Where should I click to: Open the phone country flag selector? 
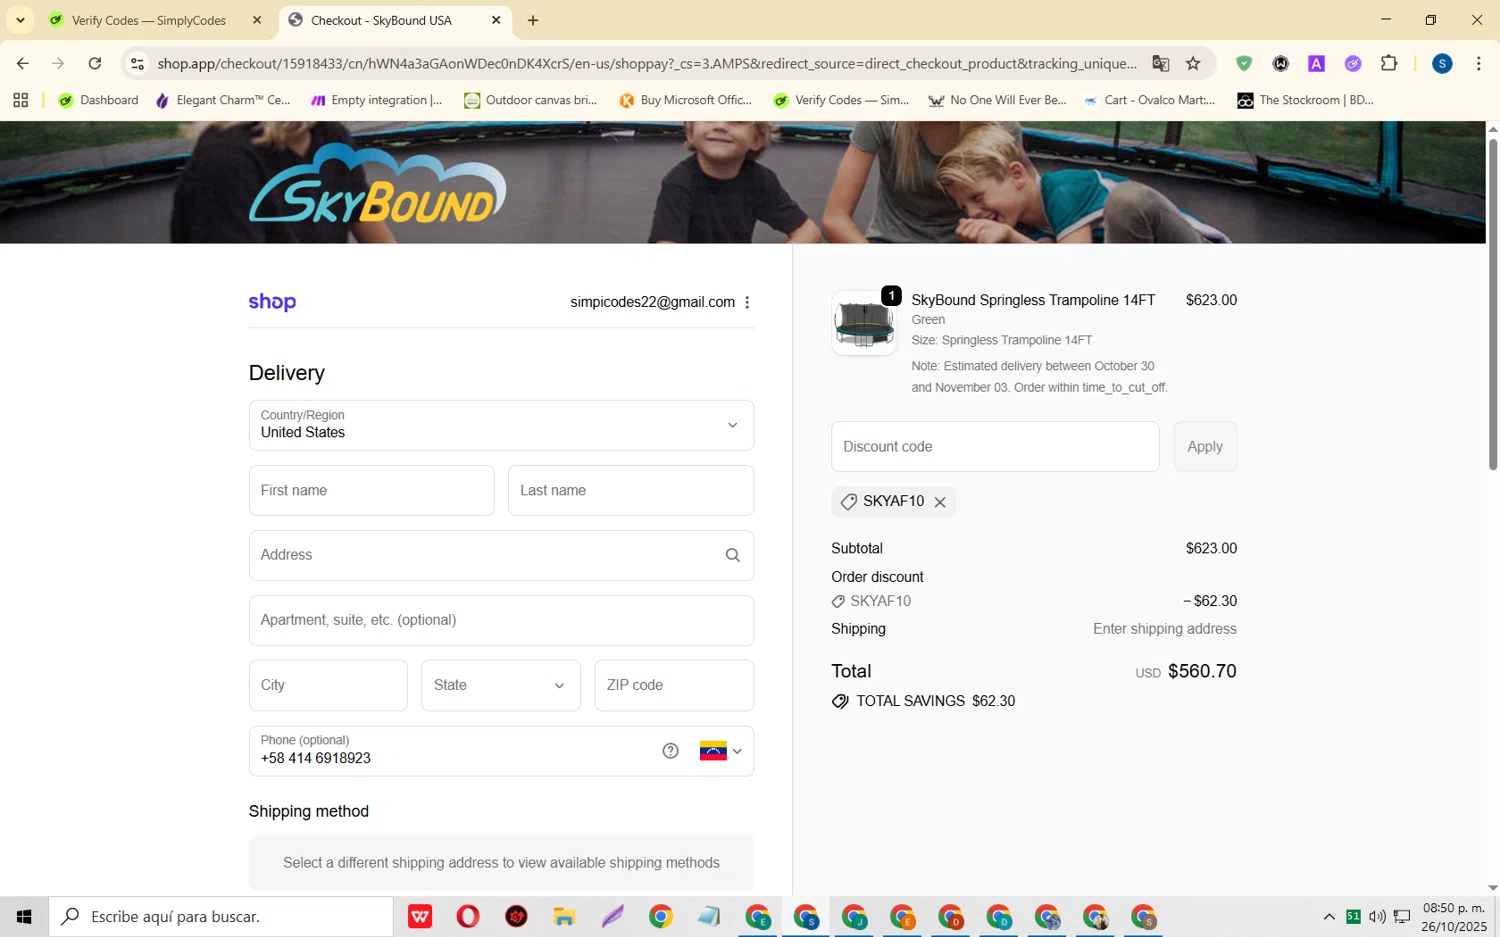721,751
